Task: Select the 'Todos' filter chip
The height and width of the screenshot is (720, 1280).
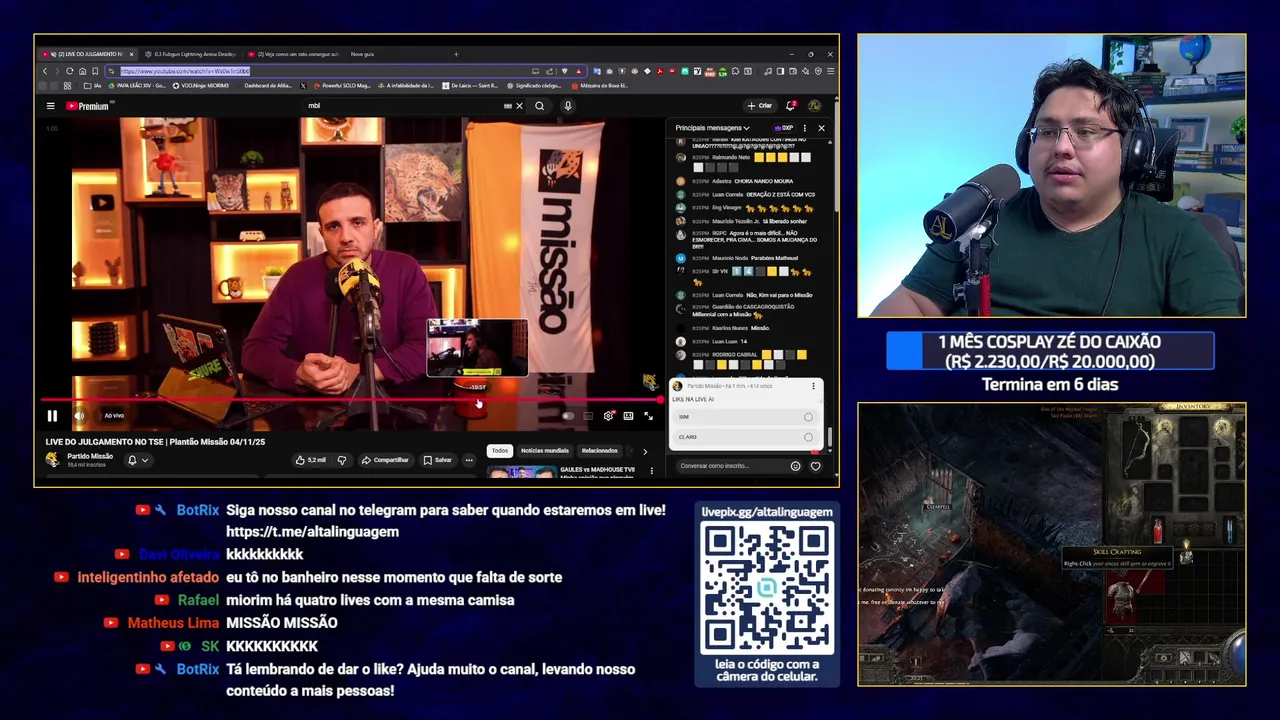Action: [500, 451]
